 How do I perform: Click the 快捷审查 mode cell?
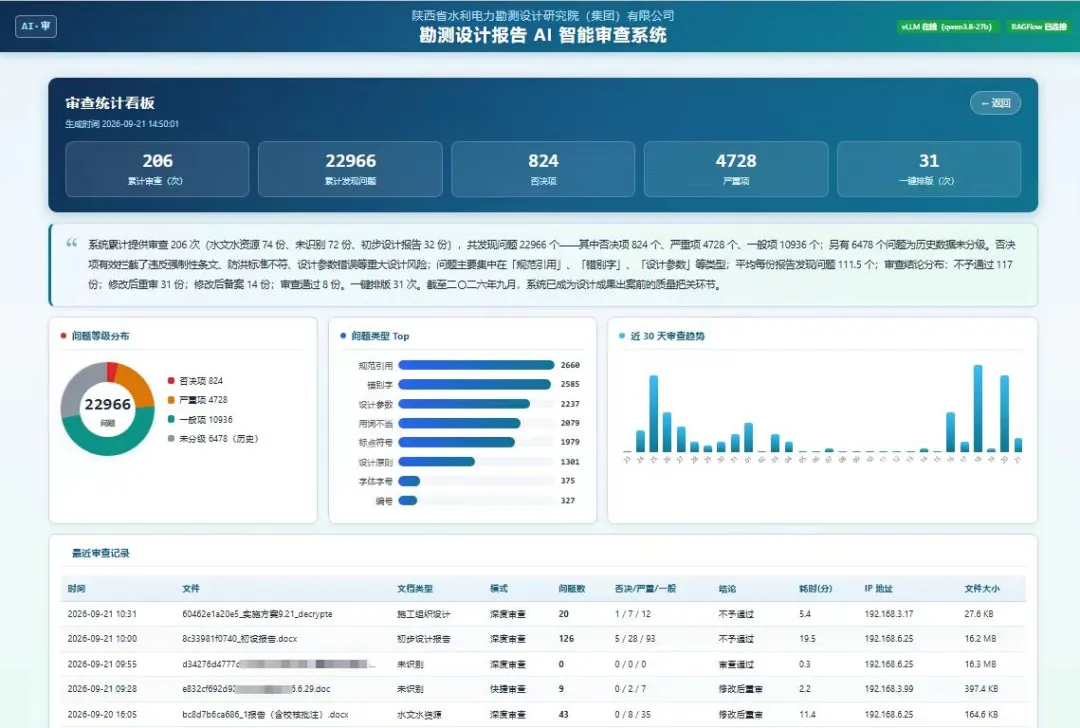pos(508,689)
